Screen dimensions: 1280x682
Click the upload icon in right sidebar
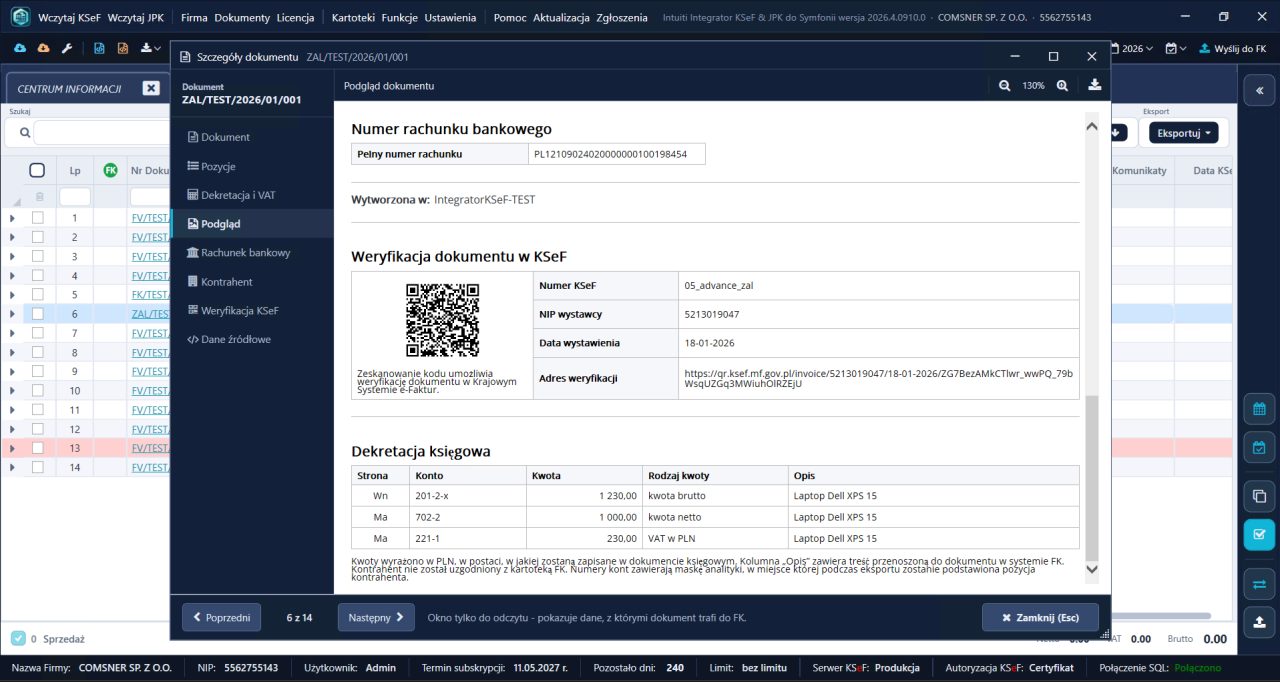1259,622
